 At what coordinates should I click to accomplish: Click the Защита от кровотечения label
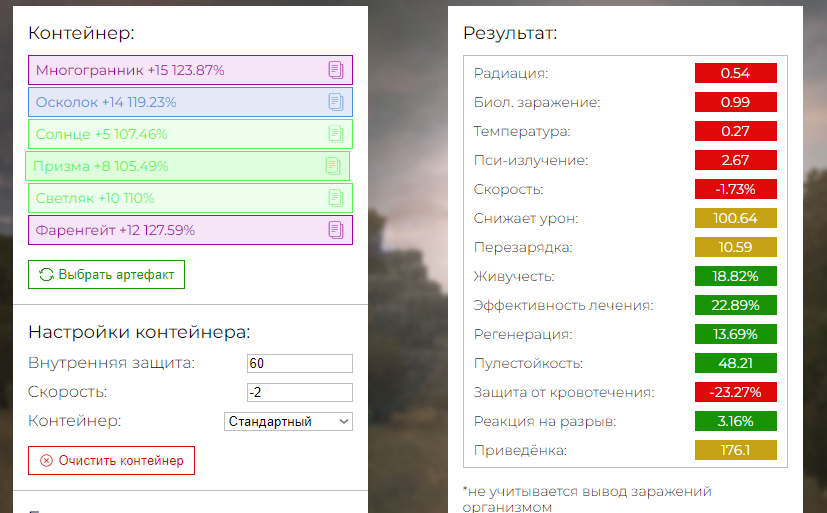(x=564, y=392)
